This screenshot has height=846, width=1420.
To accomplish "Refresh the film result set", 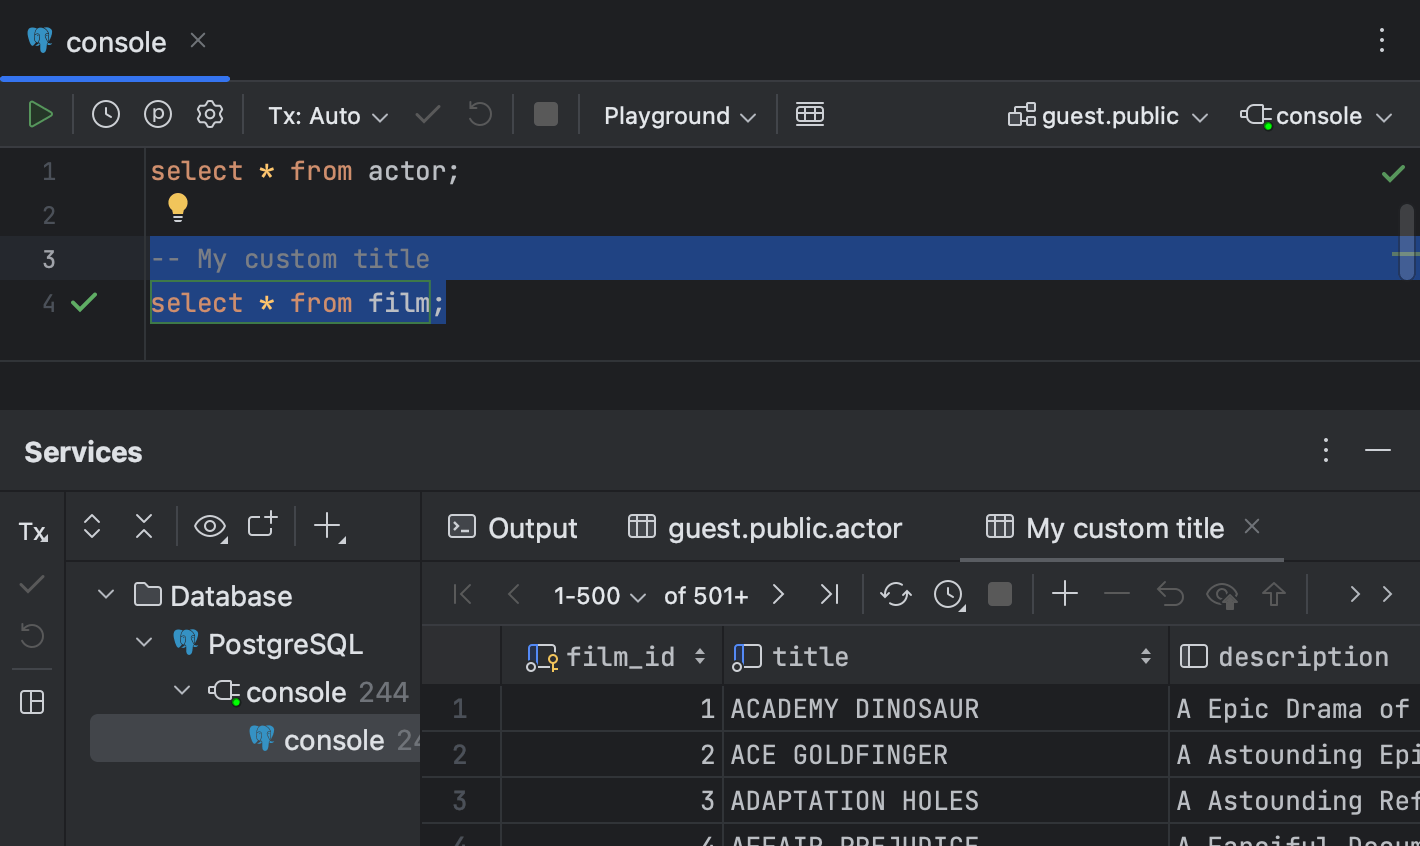I will [x=895, y=594].
